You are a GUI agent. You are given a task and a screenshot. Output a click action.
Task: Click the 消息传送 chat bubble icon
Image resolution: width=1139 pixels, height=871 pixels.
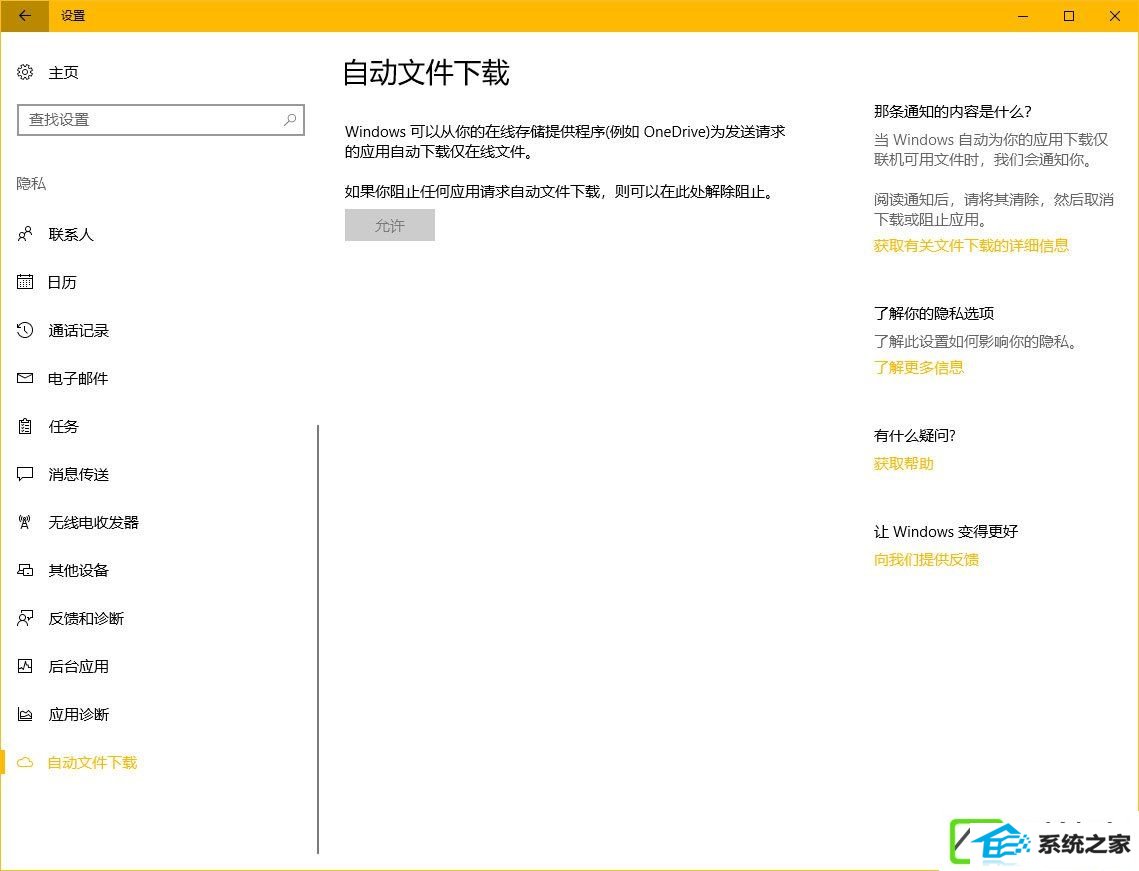pyautogui.click(x=25, y=474)
